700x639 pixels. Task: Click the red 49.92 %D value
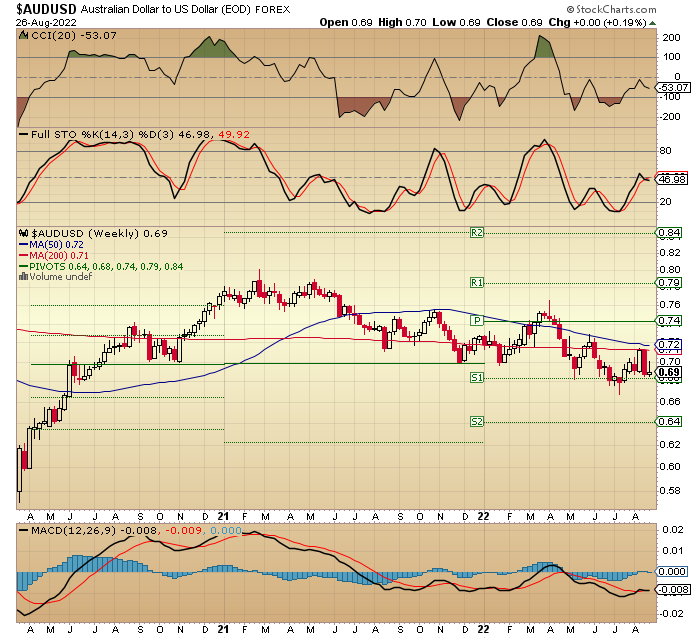click(233, 134)
